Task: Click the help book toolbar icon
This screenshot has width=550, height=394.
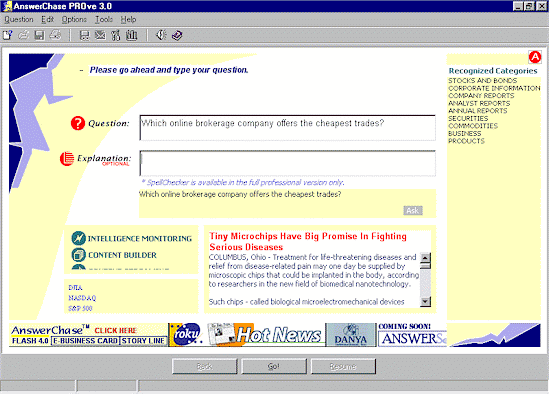Action: [177, 35]
